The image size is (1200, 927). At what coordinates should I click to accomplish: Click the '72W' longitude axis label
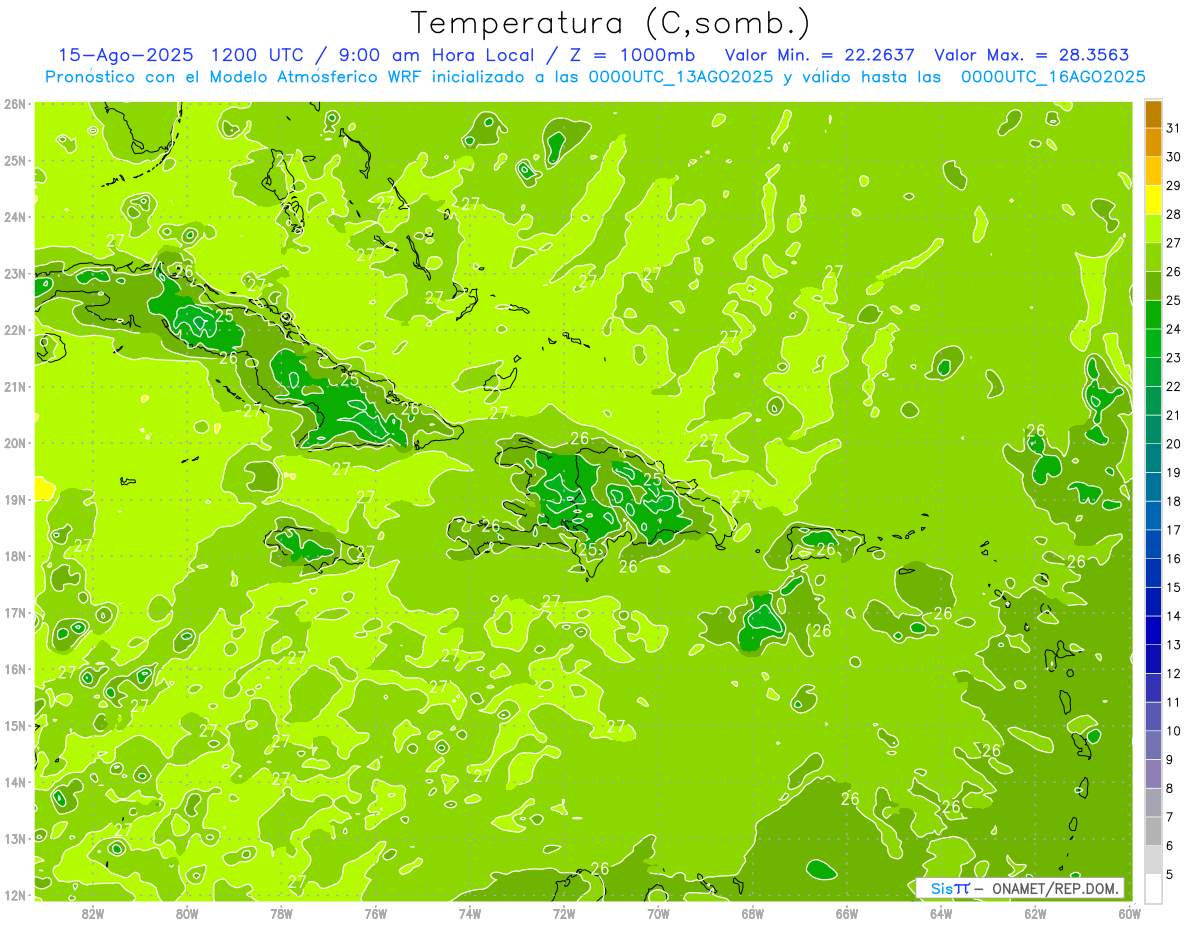click(x=564, y=913)
